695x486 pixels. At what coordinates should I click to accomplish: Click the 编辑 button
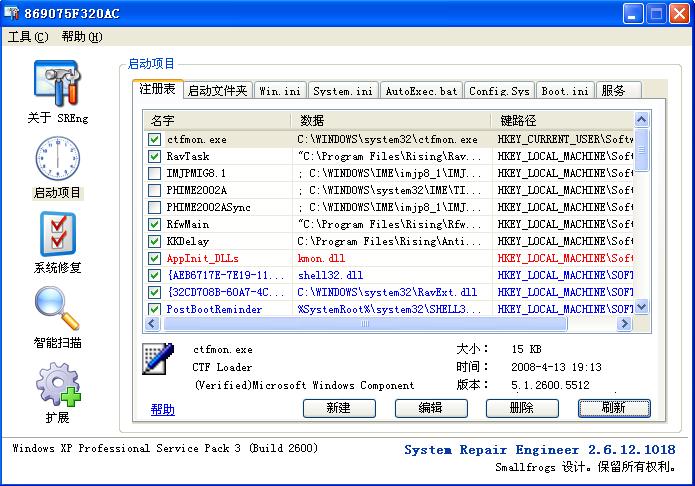point(431,408)
